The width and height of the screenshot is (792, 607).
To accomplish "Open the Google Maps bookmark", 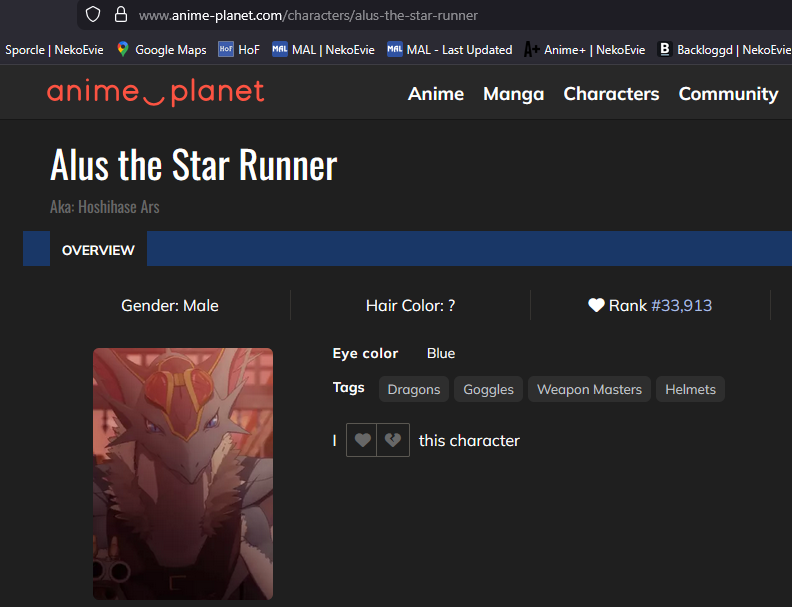I will (162, 49).
